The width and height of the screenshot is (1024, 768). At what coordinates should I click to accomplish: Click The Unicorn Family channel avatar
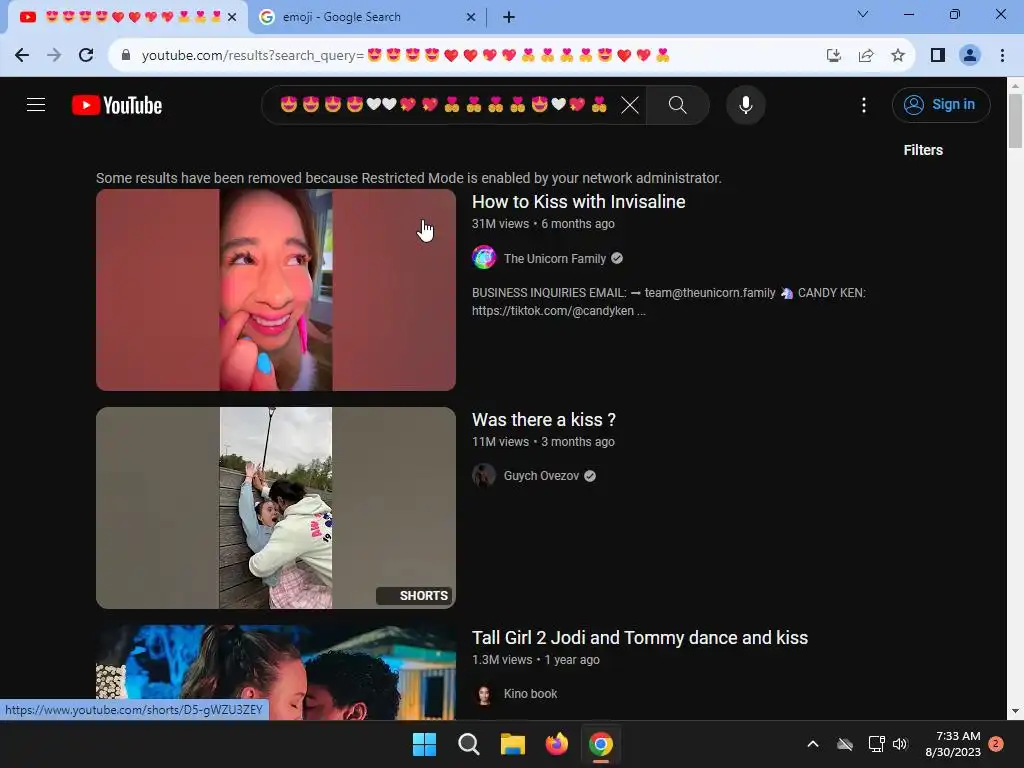pos(484,257)
